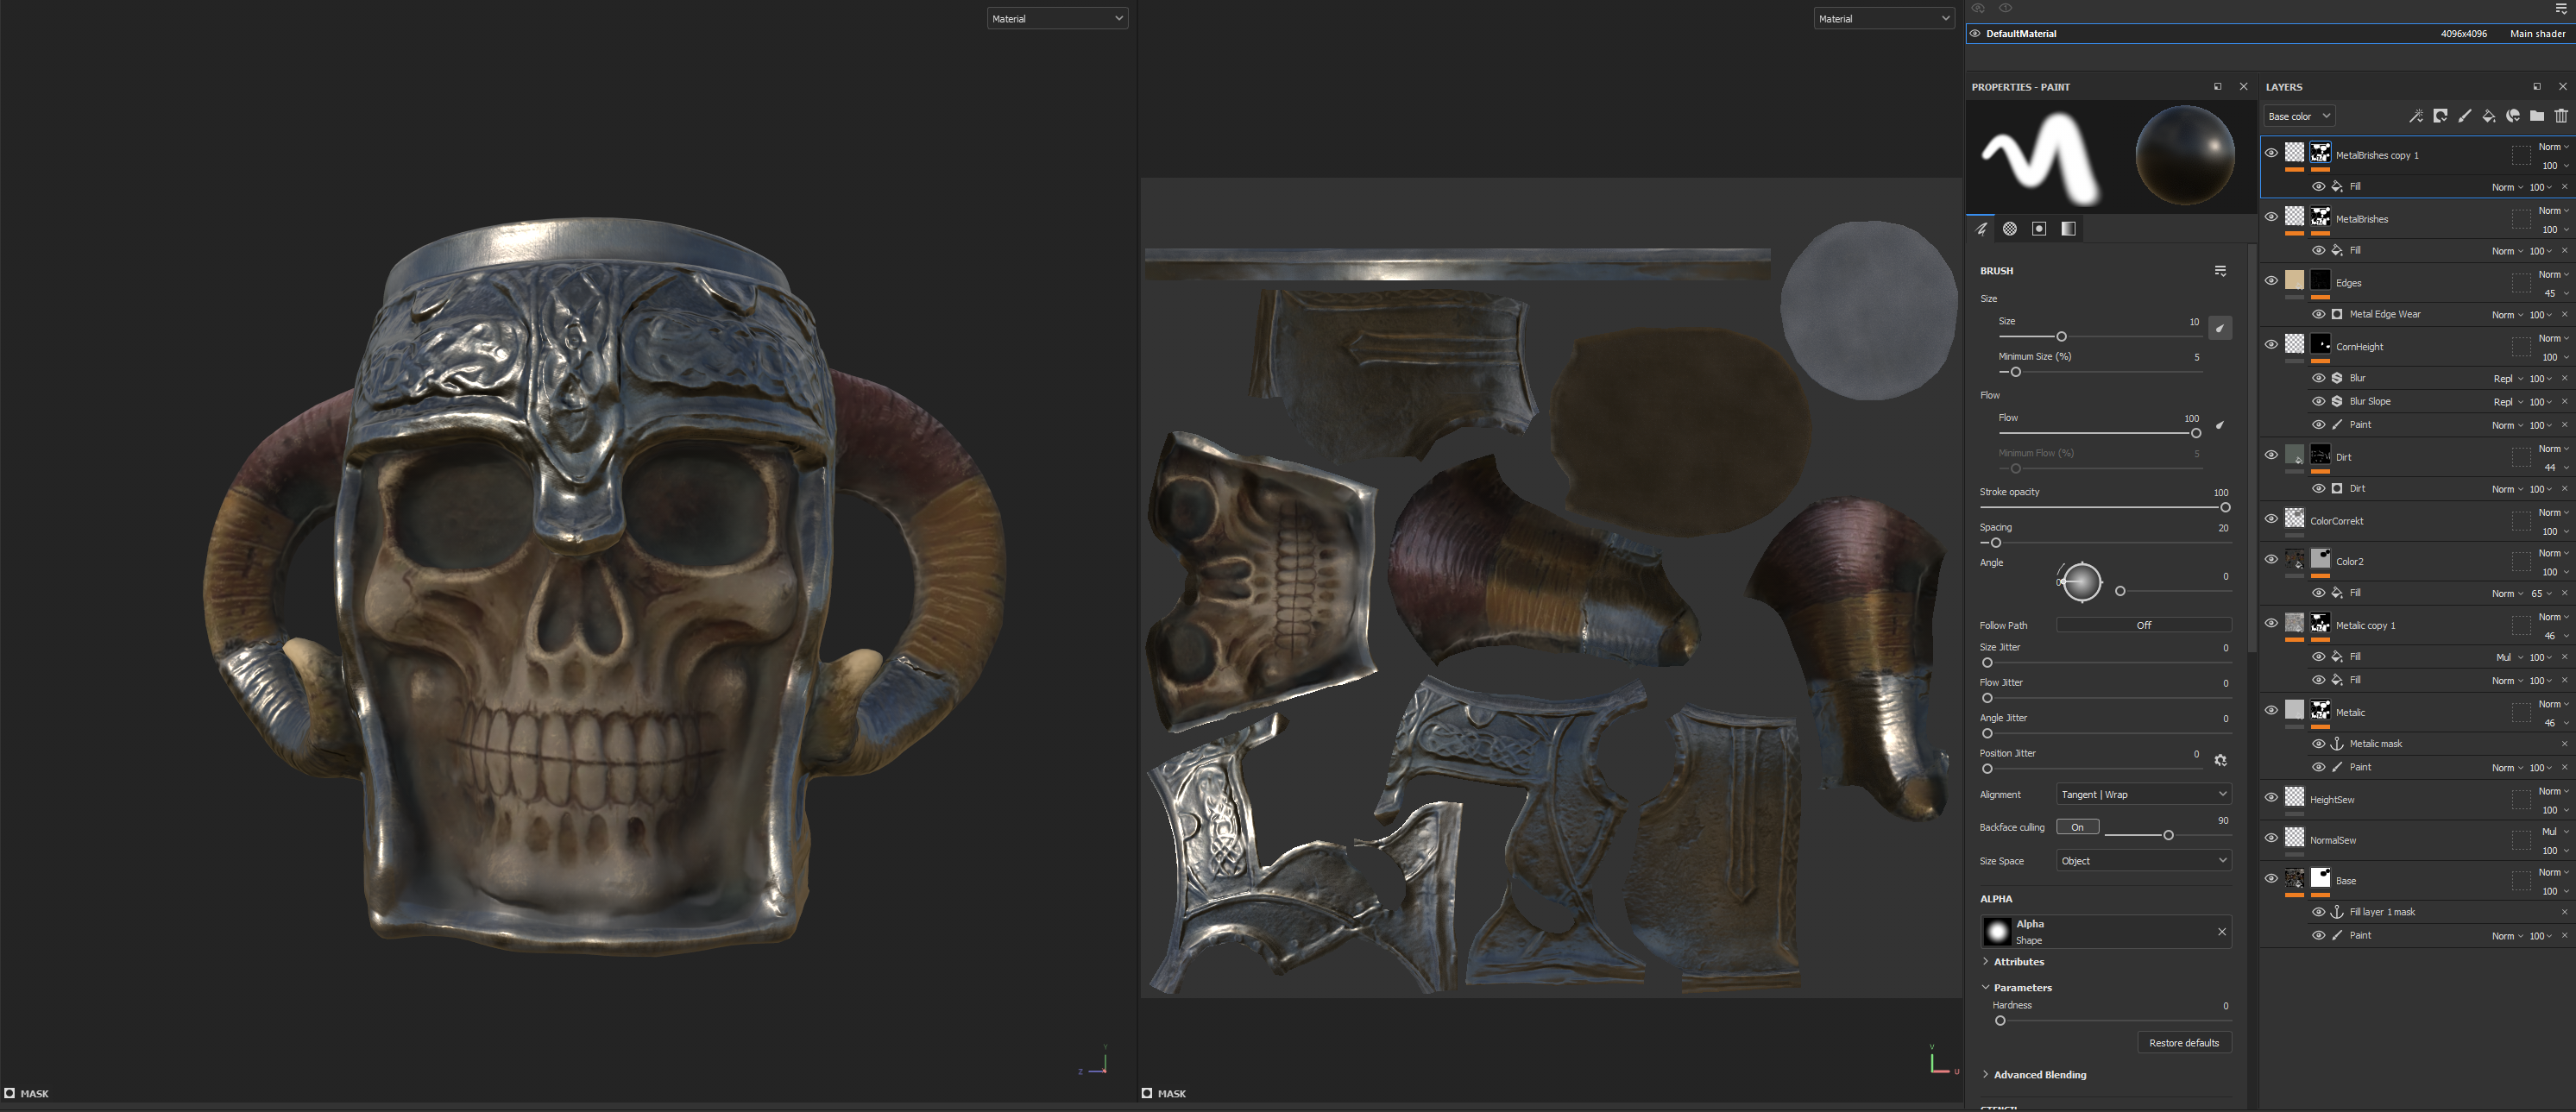Click the smart material icon in Layers toolbar

(2513, 116)
